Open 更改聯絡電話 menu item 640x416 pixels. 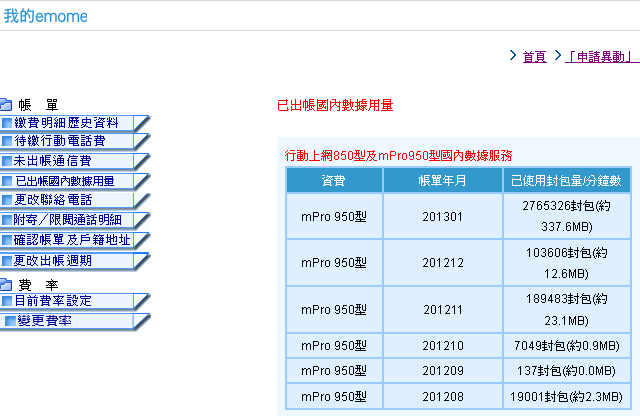(x=75, y=200)
